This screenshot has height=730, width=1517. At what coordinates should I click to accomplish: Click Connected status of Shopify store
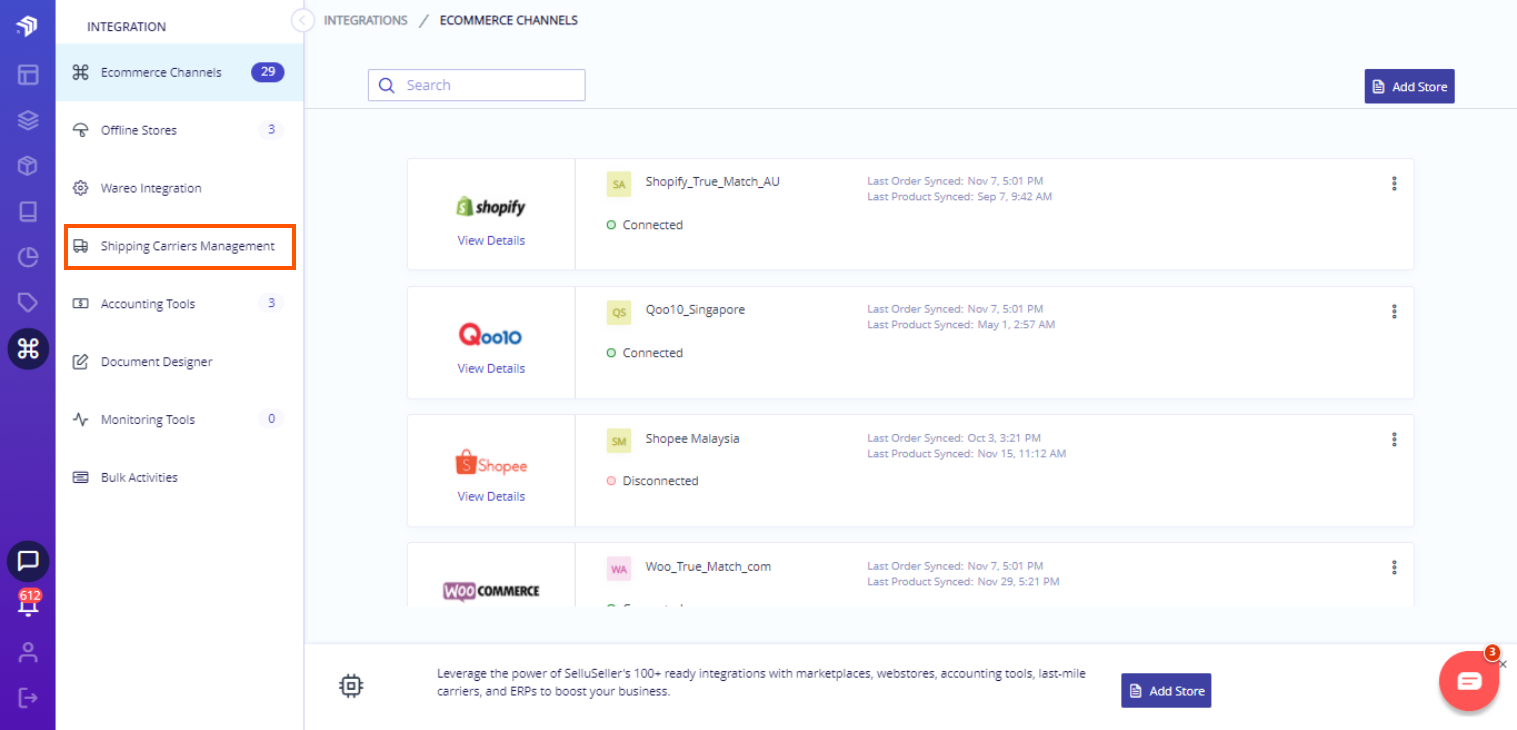tap(644, 225)
